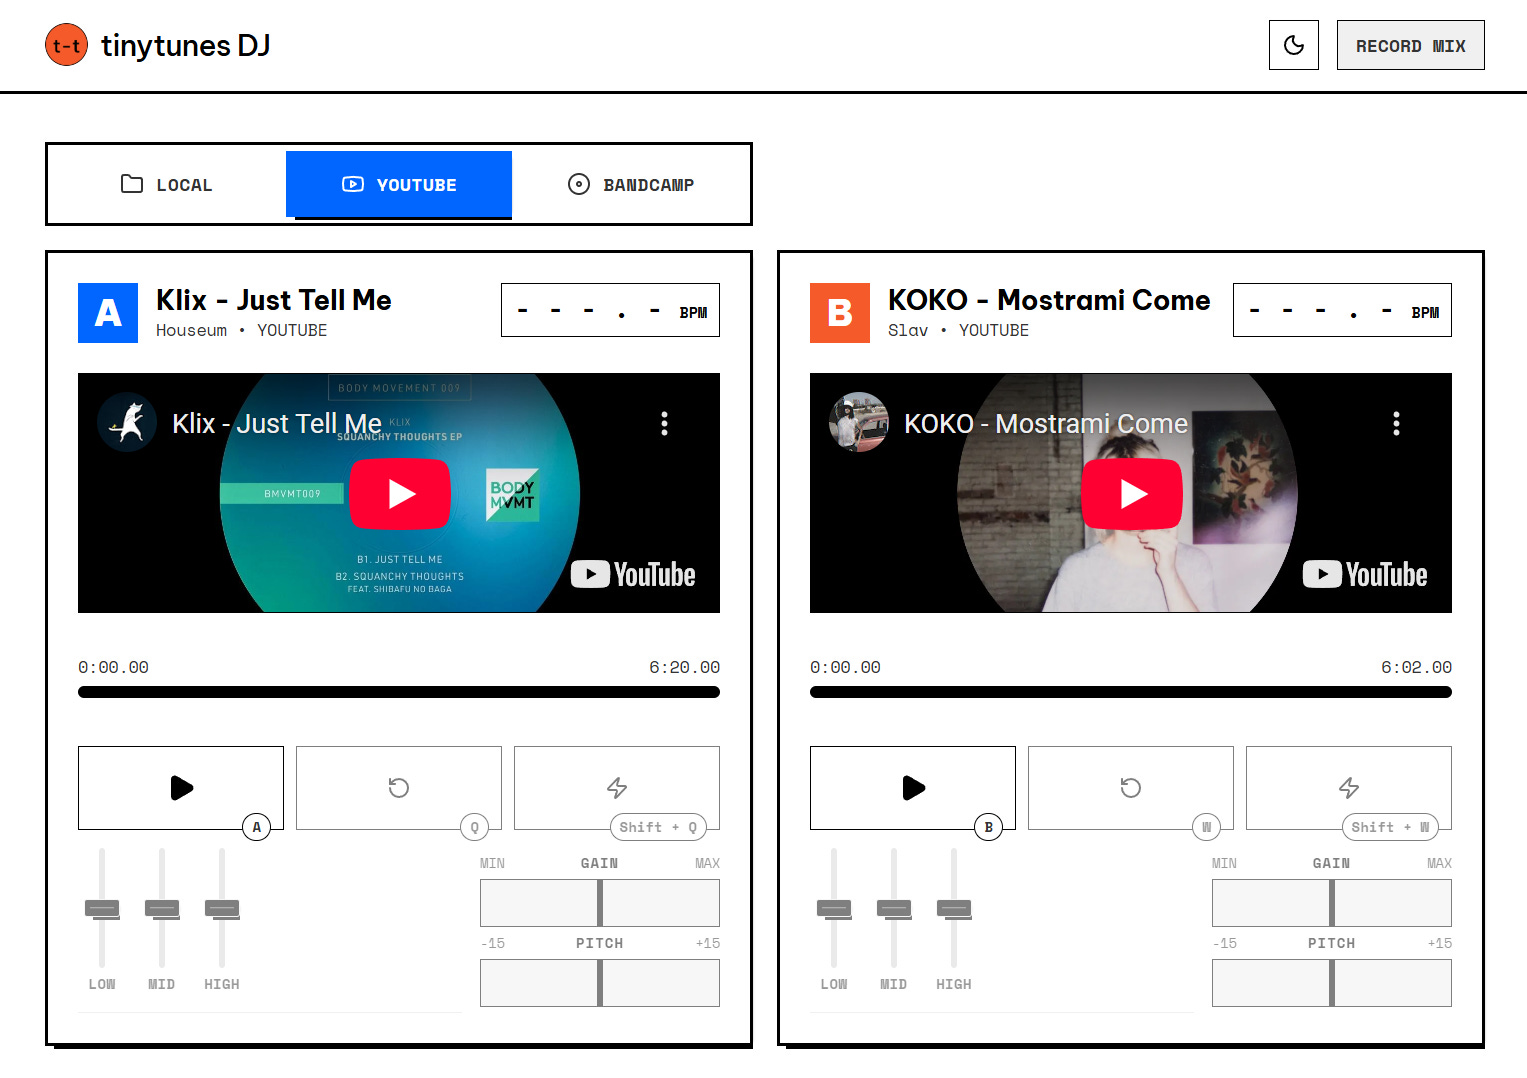Trigger deck B lightning Shift+W button
This screenshot has width=1527, height=1078.
(1349, 788)
